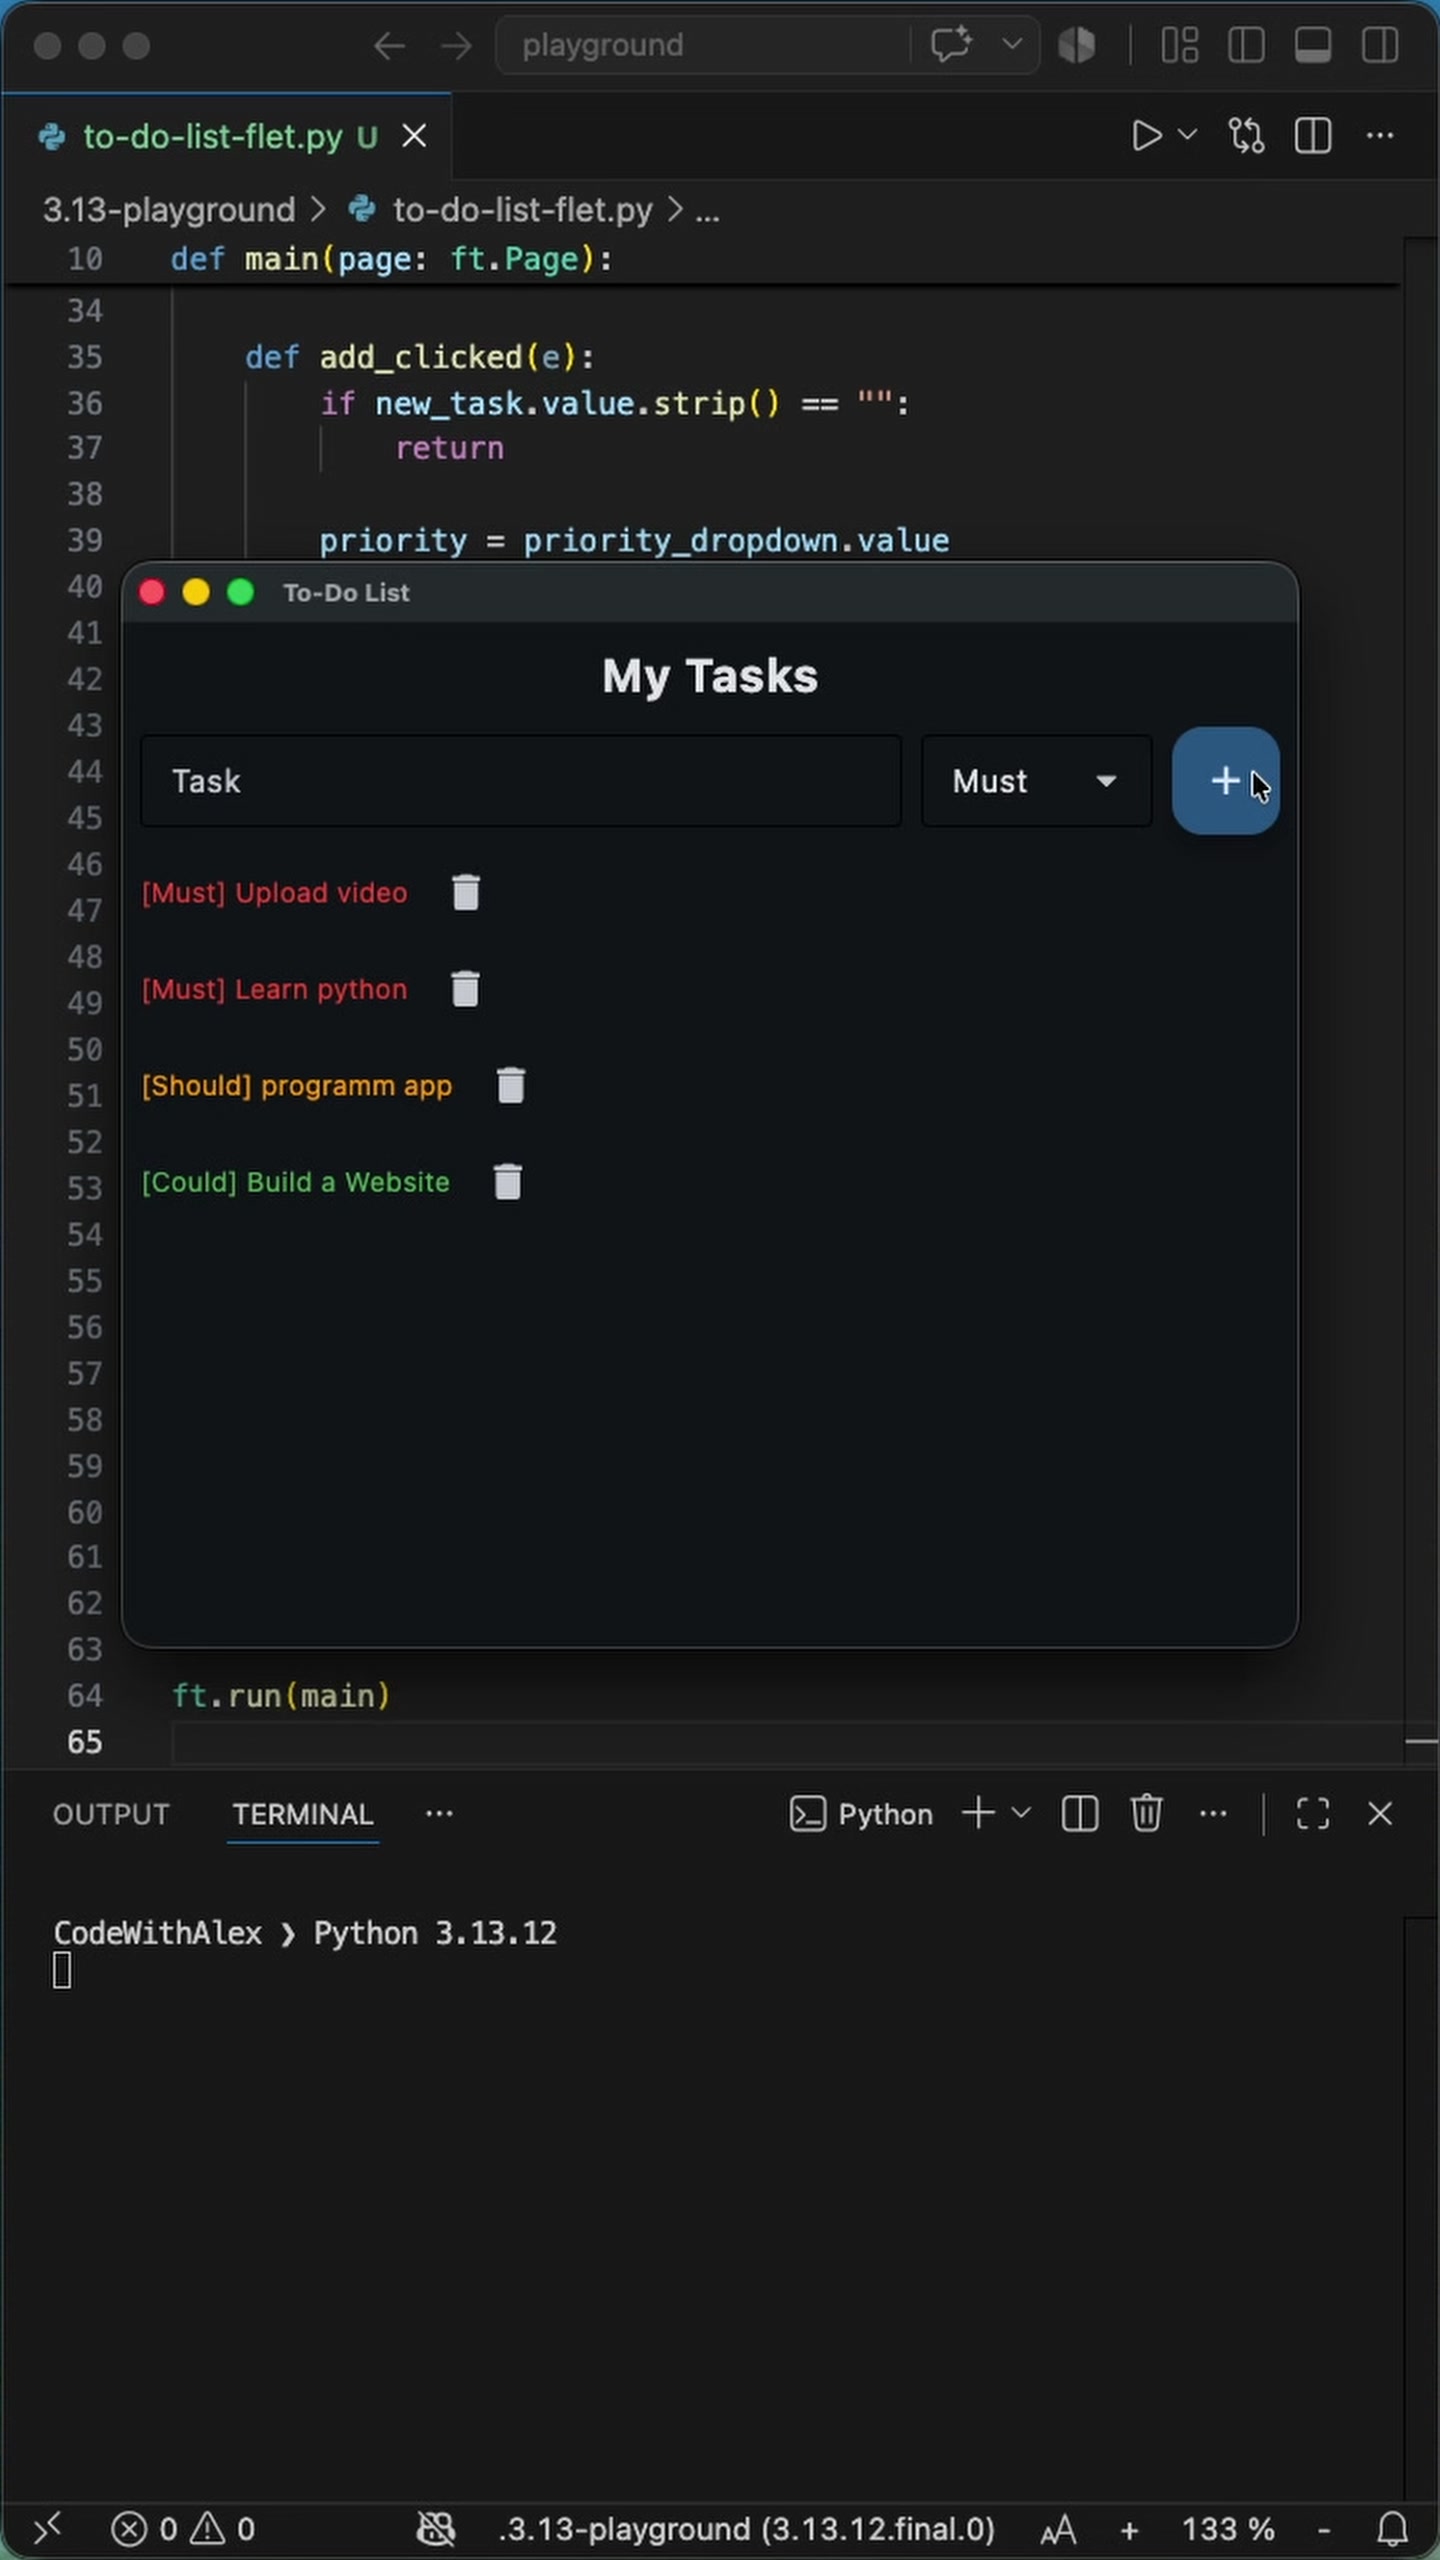Maximize the panel size

pos(1312,1813)
